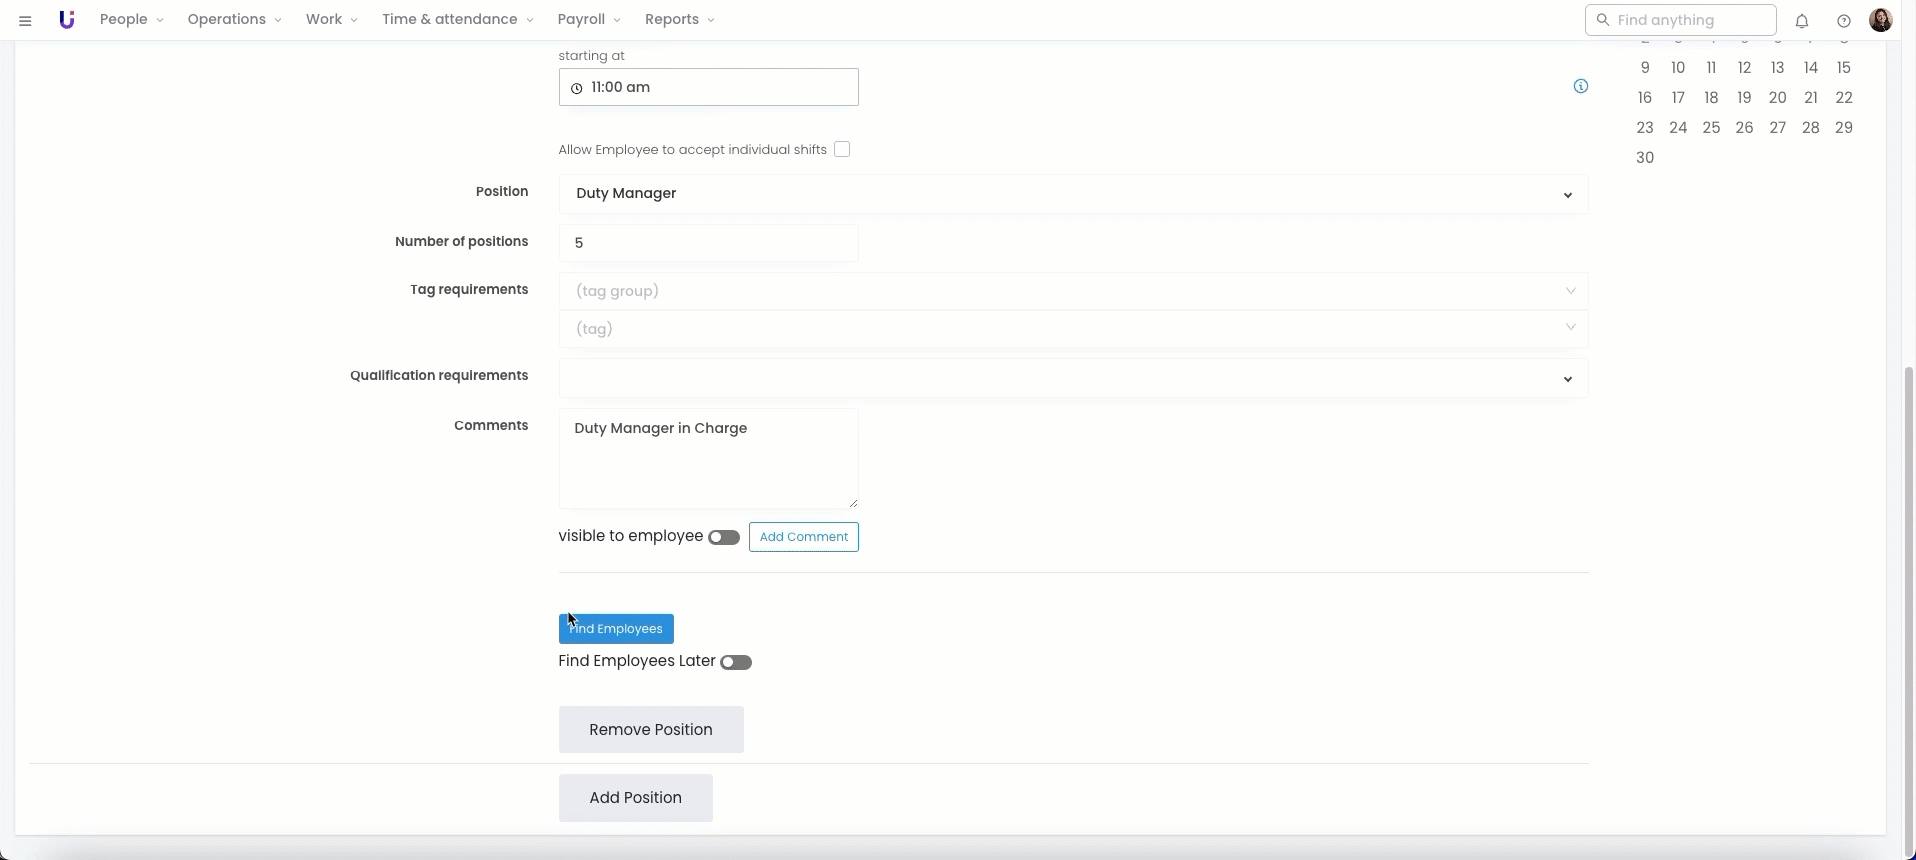The height and width of the screenshot is (860, 1916).
Task: Toggle visible to employee switch
Action: coord(724,537)
